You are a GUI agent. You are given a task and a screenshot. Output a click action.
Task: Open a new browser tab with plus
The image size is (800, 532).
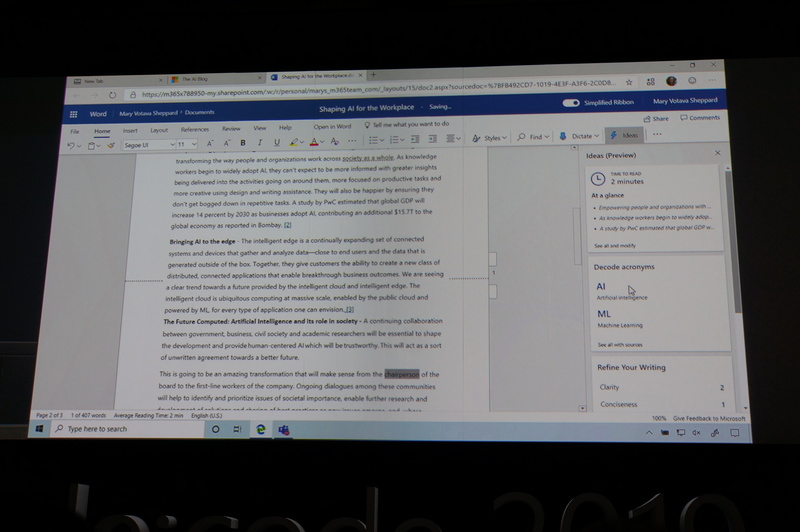pyautogui.click(x=373, y=74)
